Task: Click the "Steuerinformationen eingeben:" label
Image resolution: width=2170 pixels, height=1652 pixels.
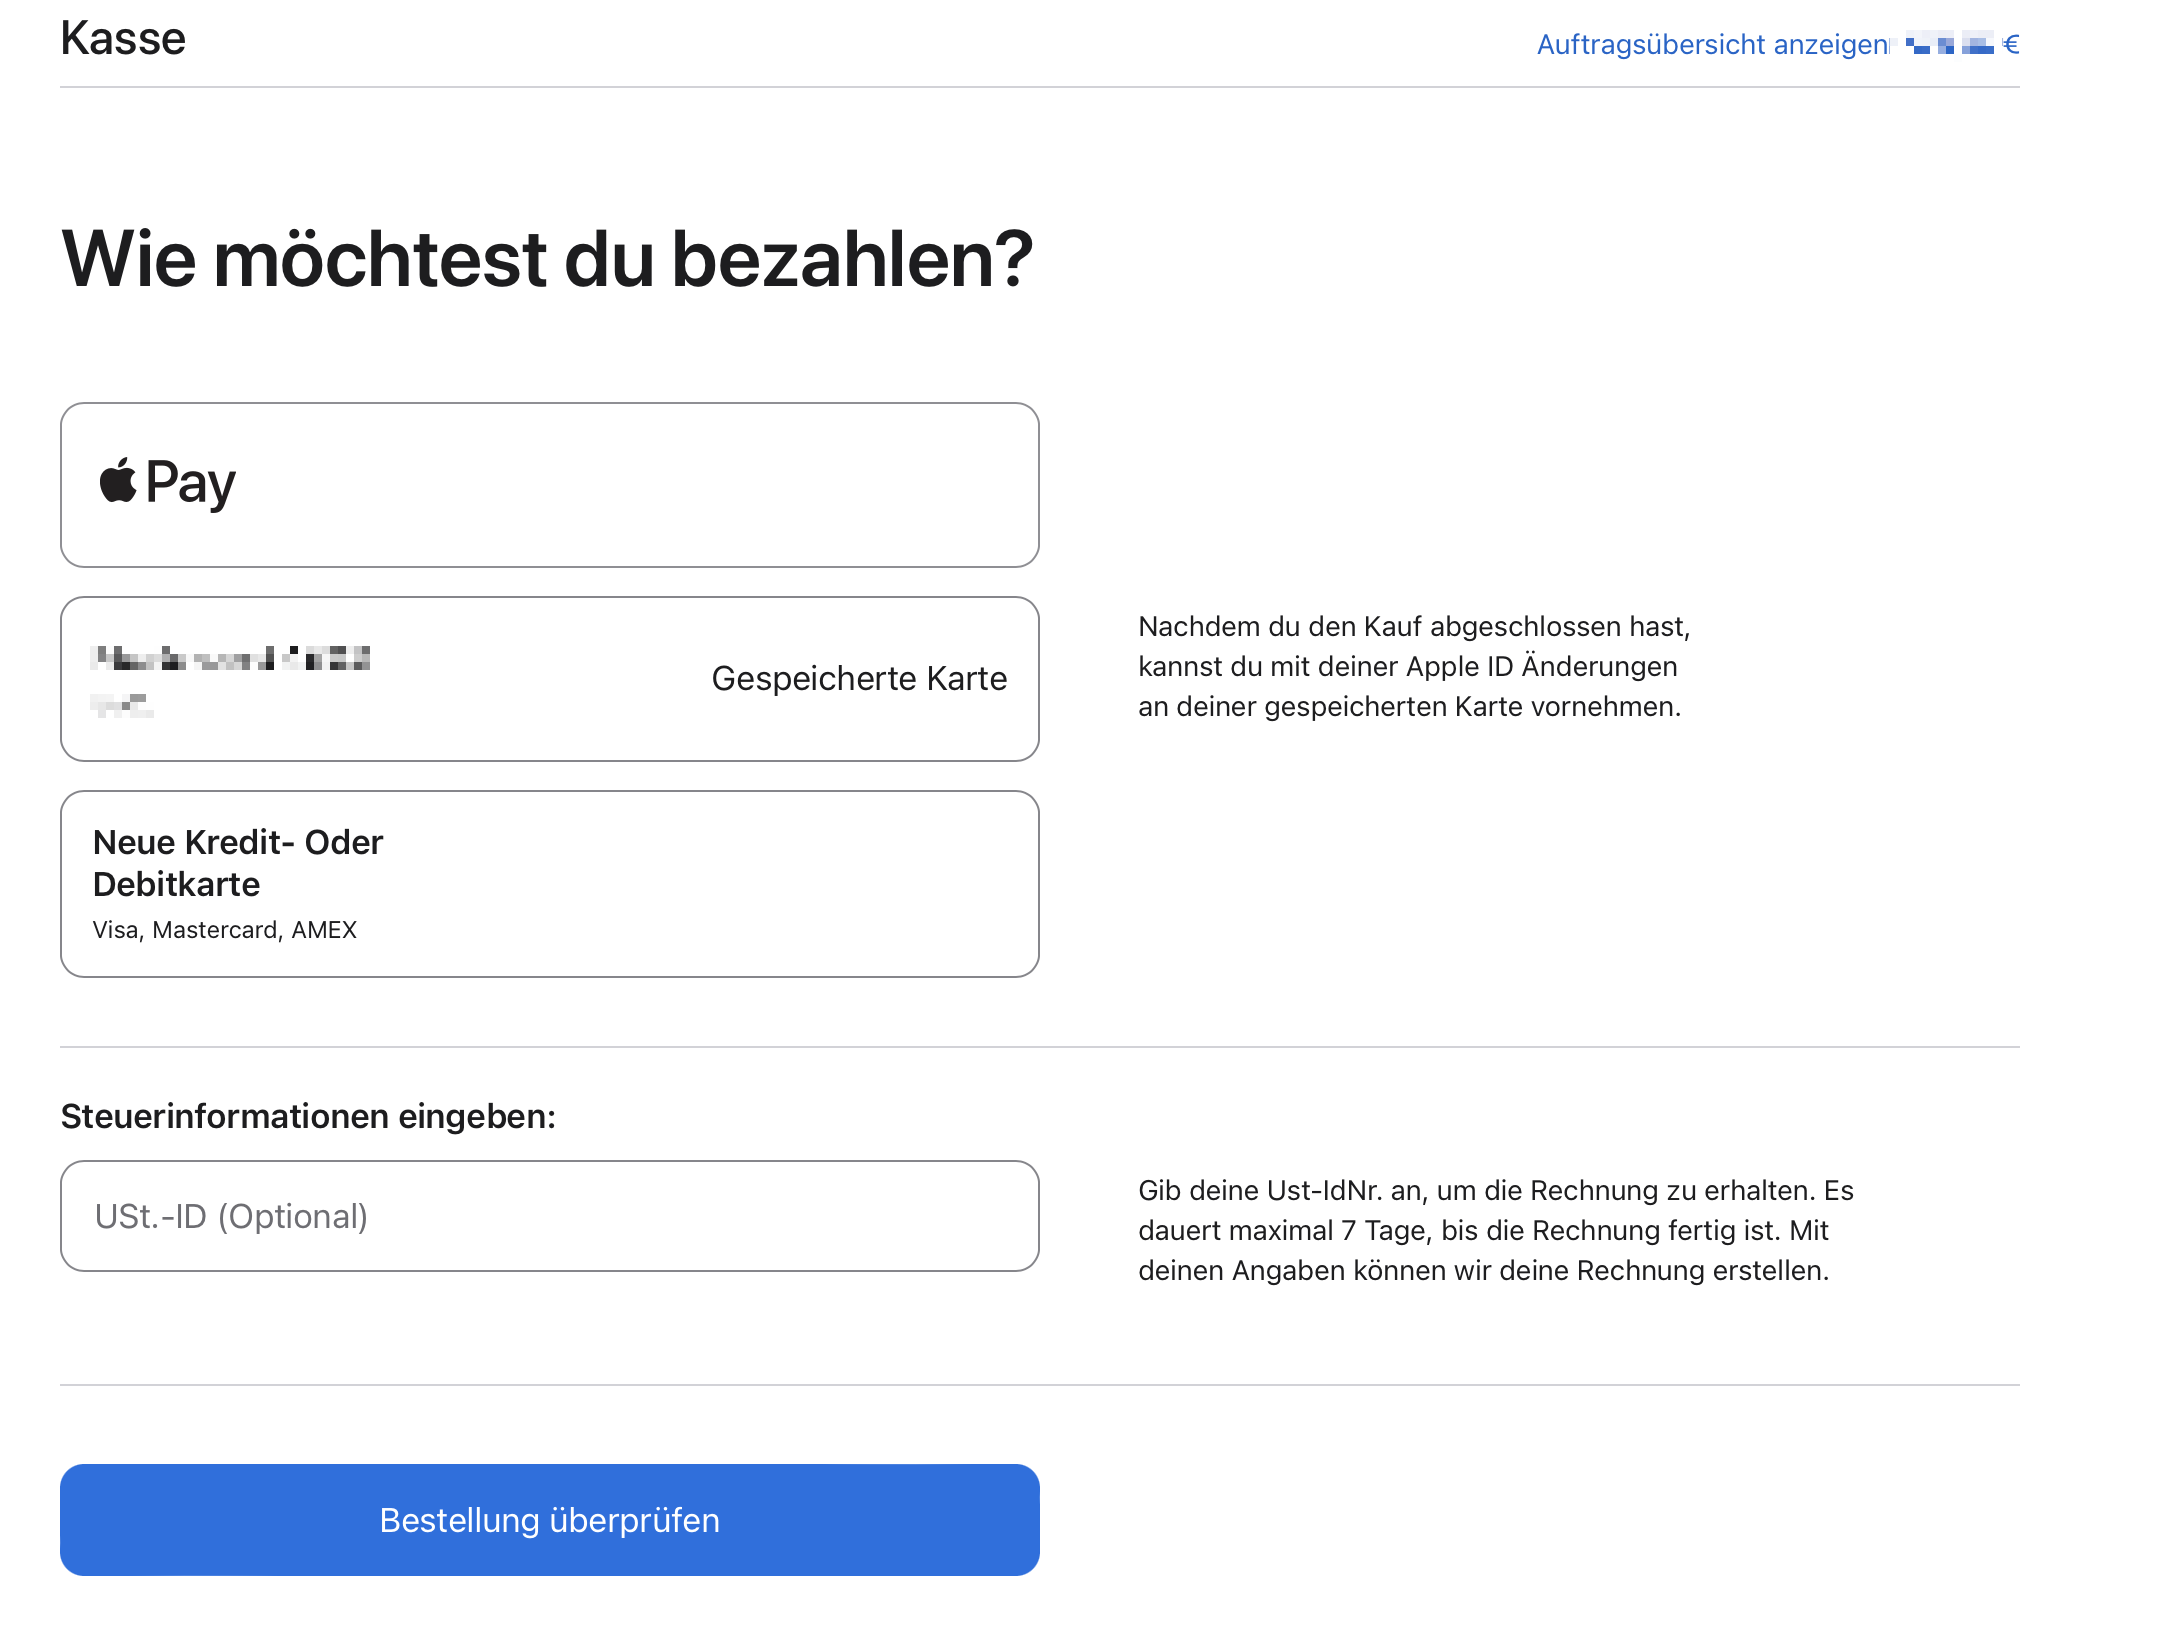Action: point(308,1116)
